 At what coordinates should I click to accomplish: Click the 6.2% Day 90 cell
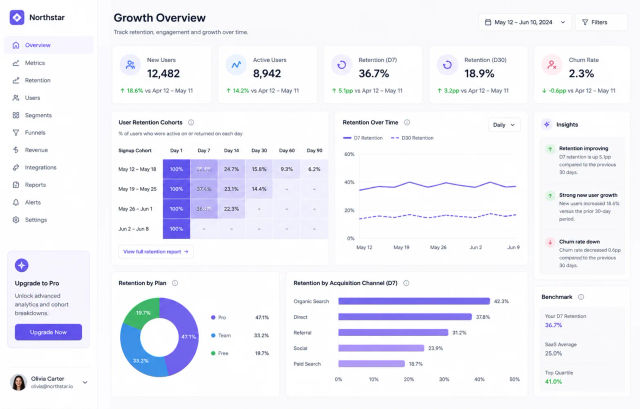coord(314,169)
